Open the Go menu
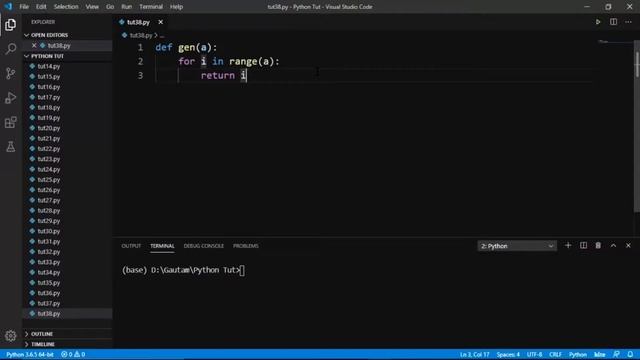640x360 pixels. 110,7
